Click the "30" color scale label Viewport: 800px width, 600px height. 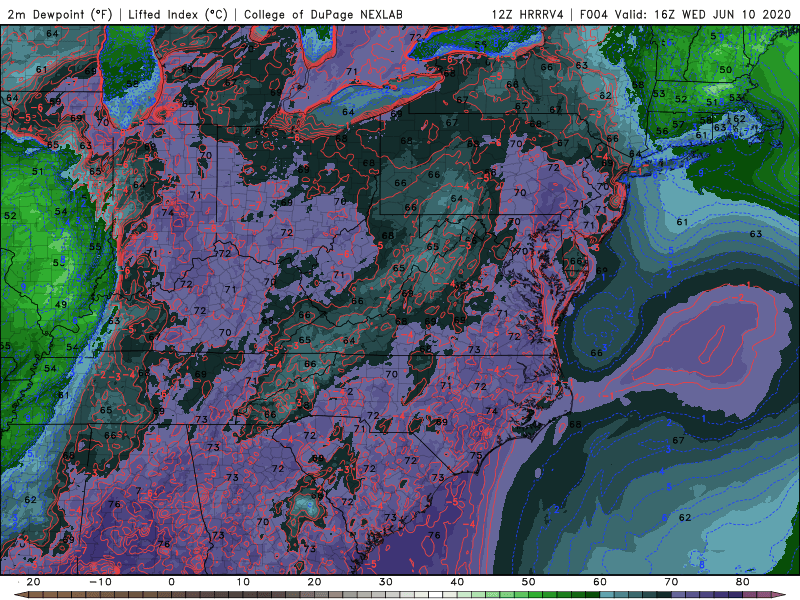point(386,582)
